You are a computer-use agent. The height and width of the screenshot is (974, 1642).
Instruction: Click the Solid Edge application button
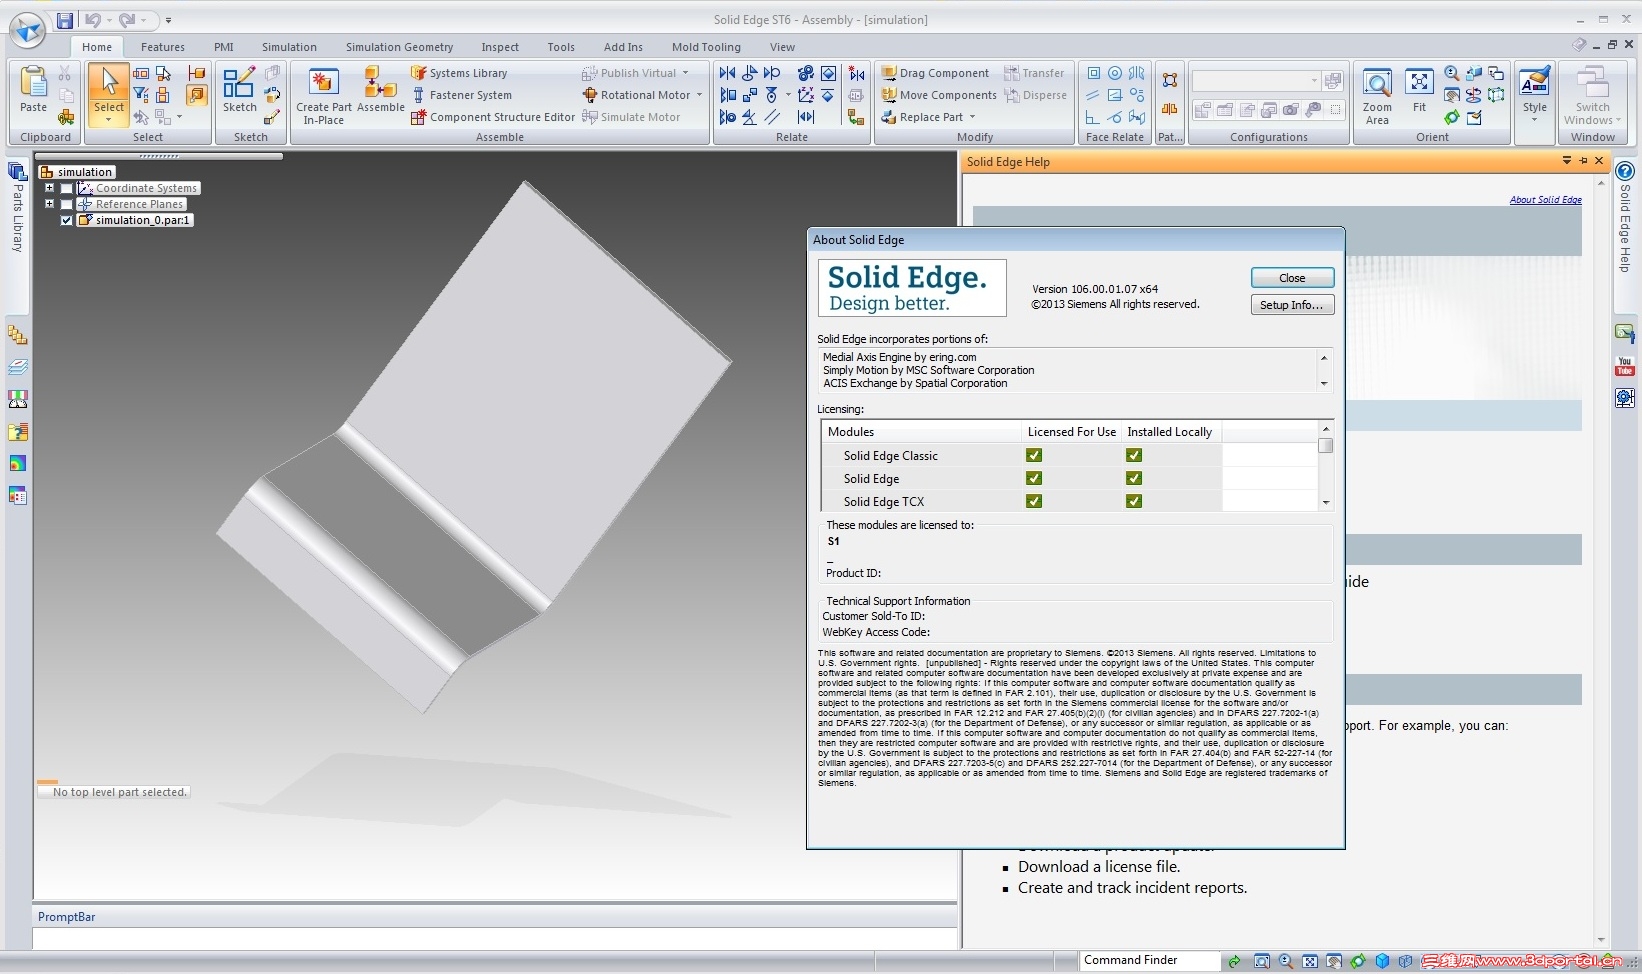point(27,30)
